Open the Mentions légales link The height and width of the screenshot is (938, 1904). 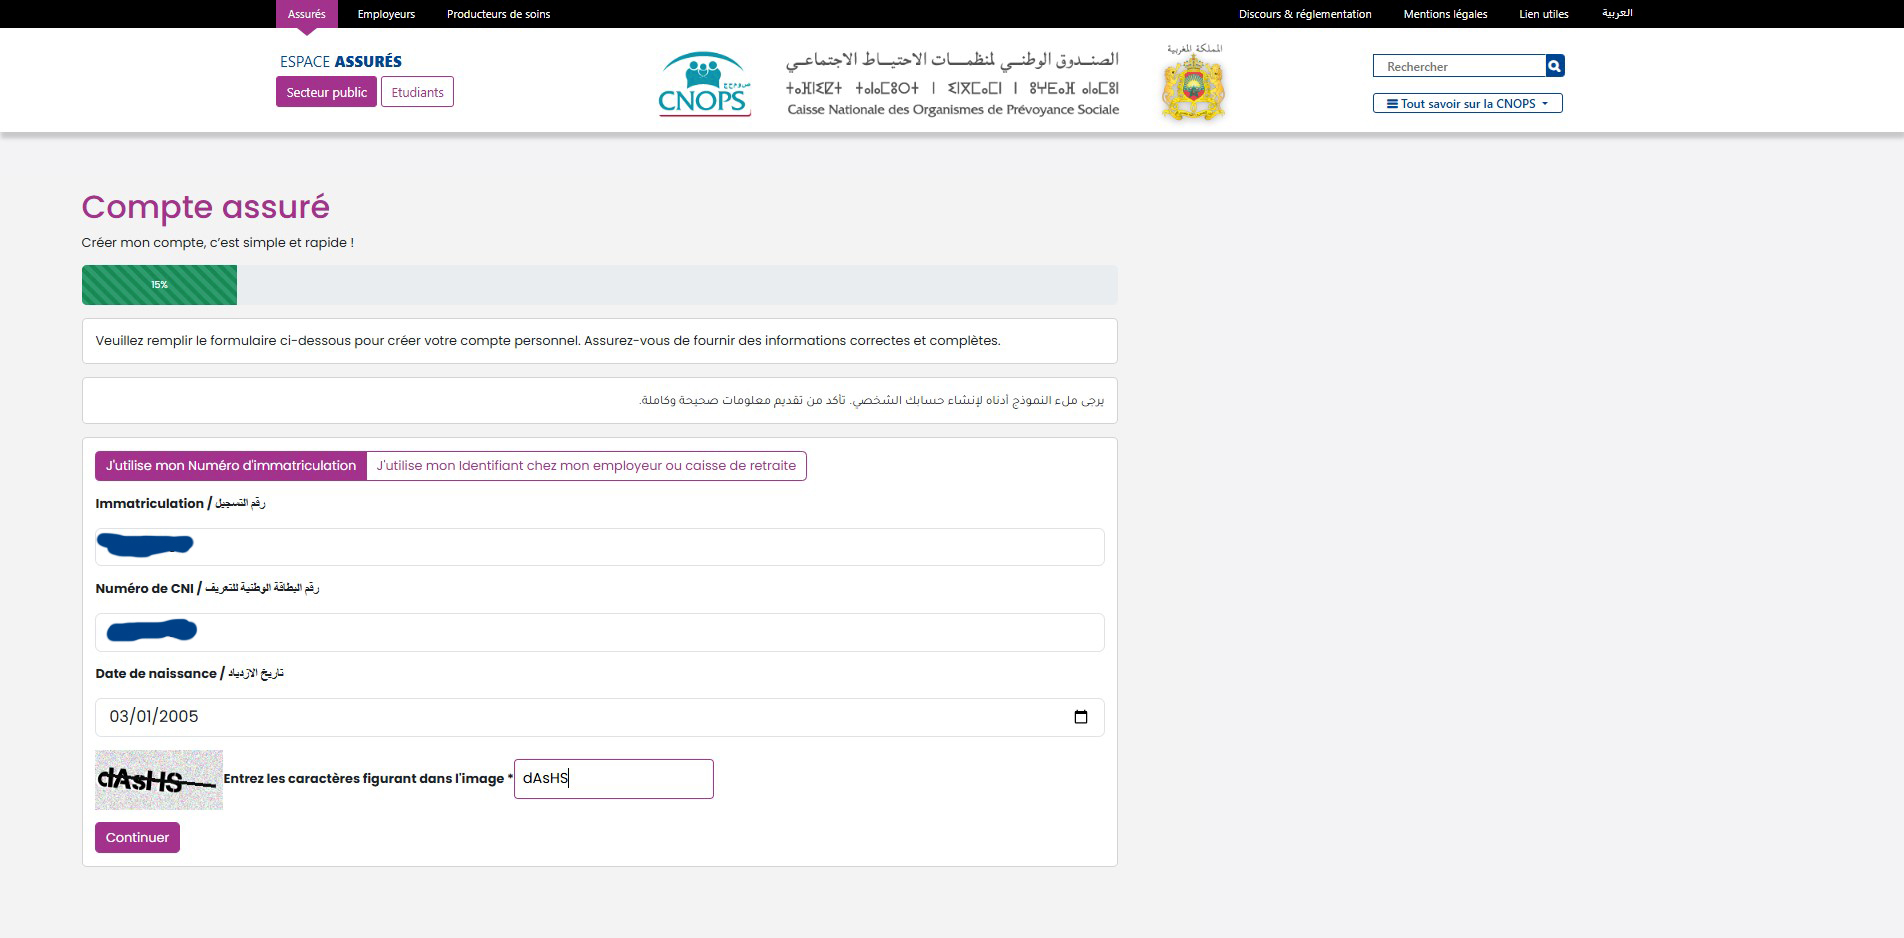(x=1445, y=14)
